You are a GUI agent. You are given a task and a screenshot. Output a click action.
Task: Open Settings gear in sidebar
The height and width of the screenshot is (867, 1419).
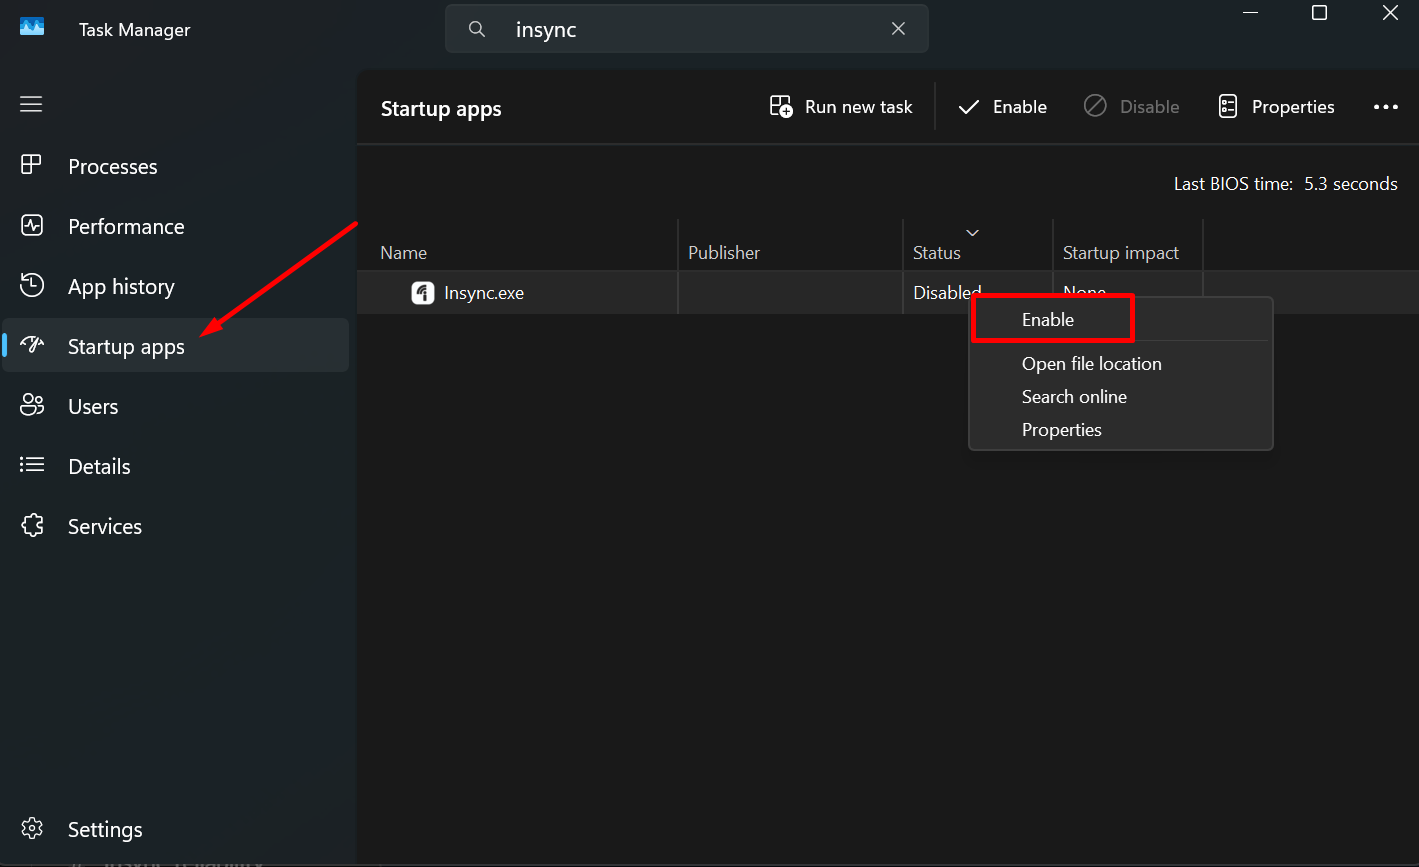click(32, 828)
